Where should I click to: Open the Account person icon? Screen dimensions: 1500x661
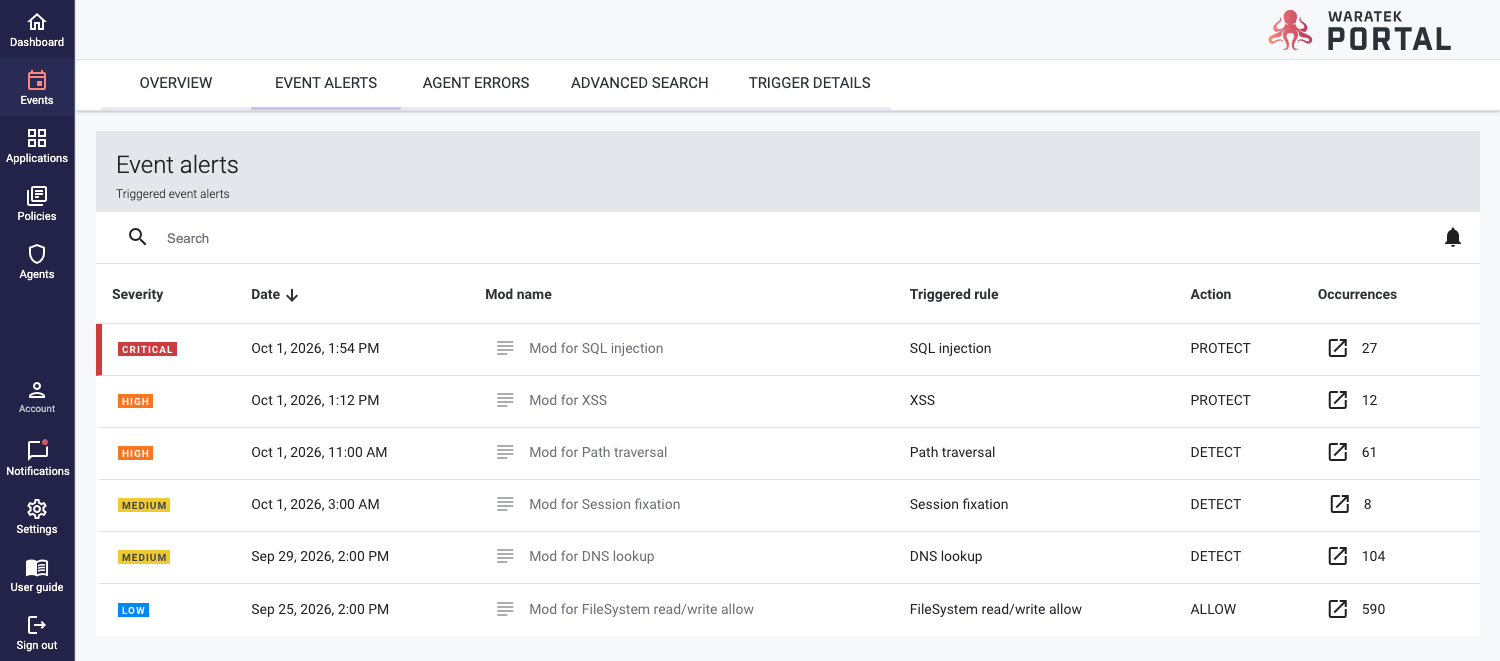coord(37,389)
